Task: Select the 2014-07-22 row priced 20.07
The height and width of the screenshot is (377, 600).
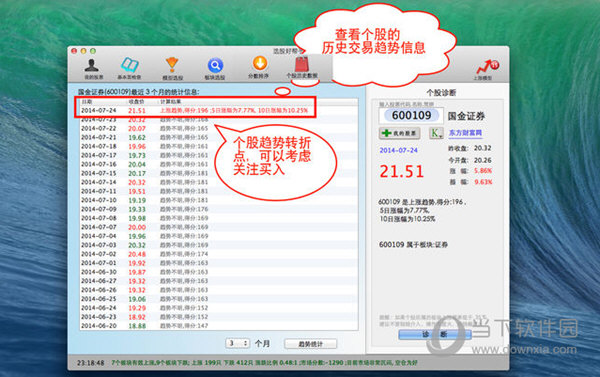Action: pos(219,129)
